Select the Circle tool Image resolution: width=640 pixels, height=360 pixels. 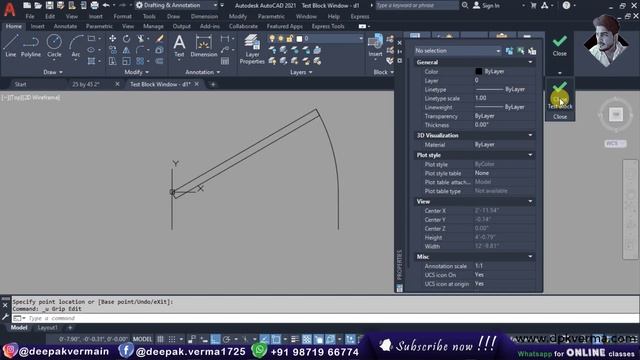(54, 45)
